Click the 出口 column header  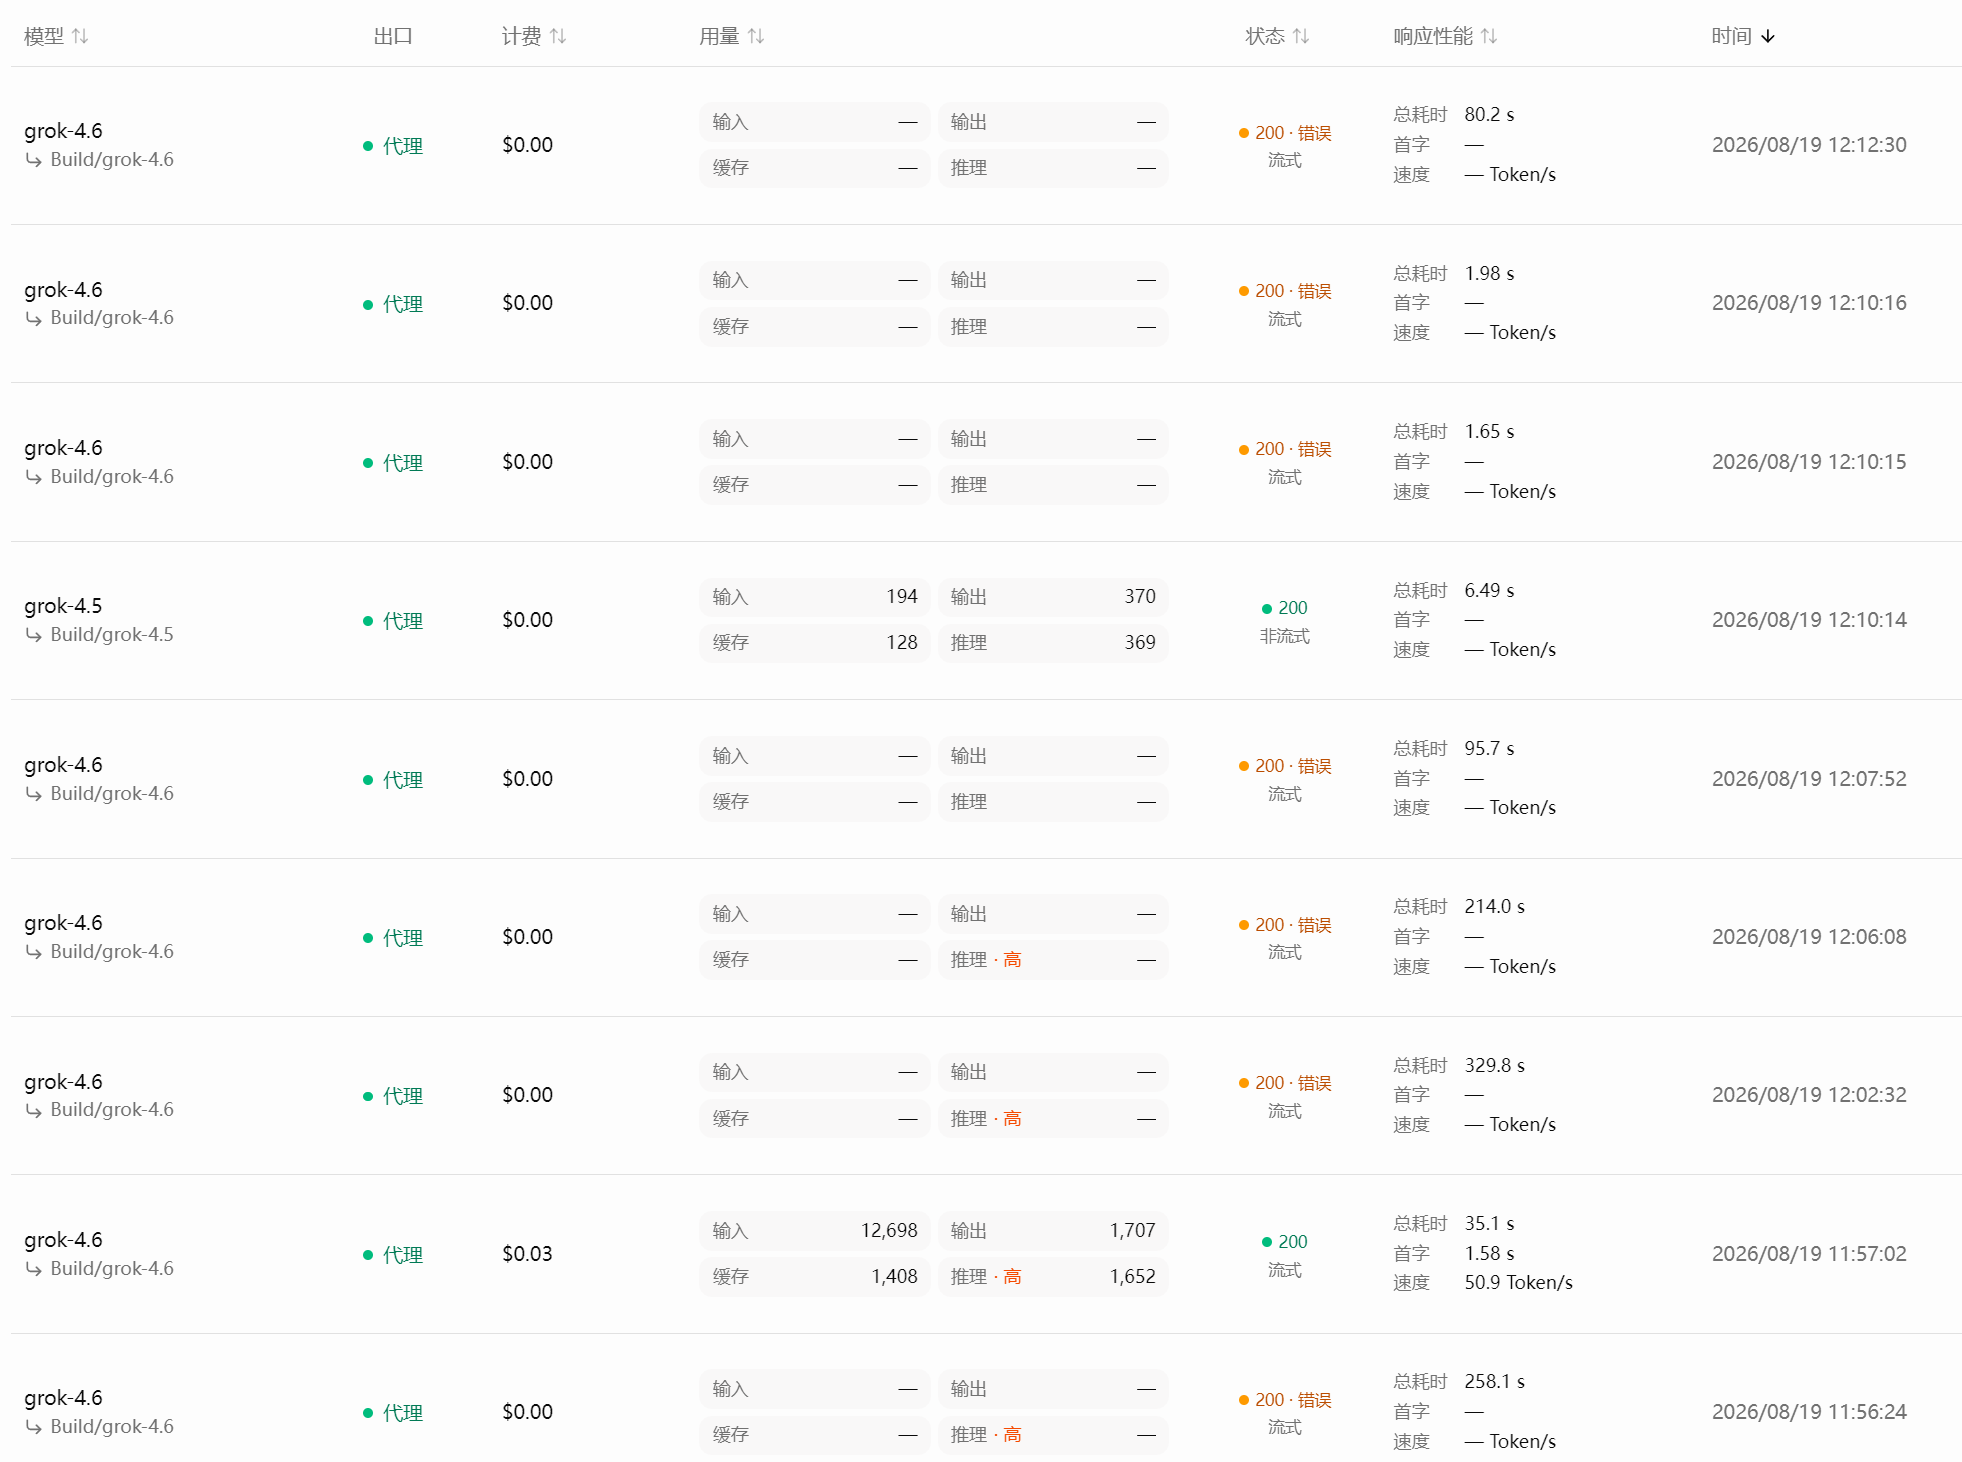coord(393,36)
